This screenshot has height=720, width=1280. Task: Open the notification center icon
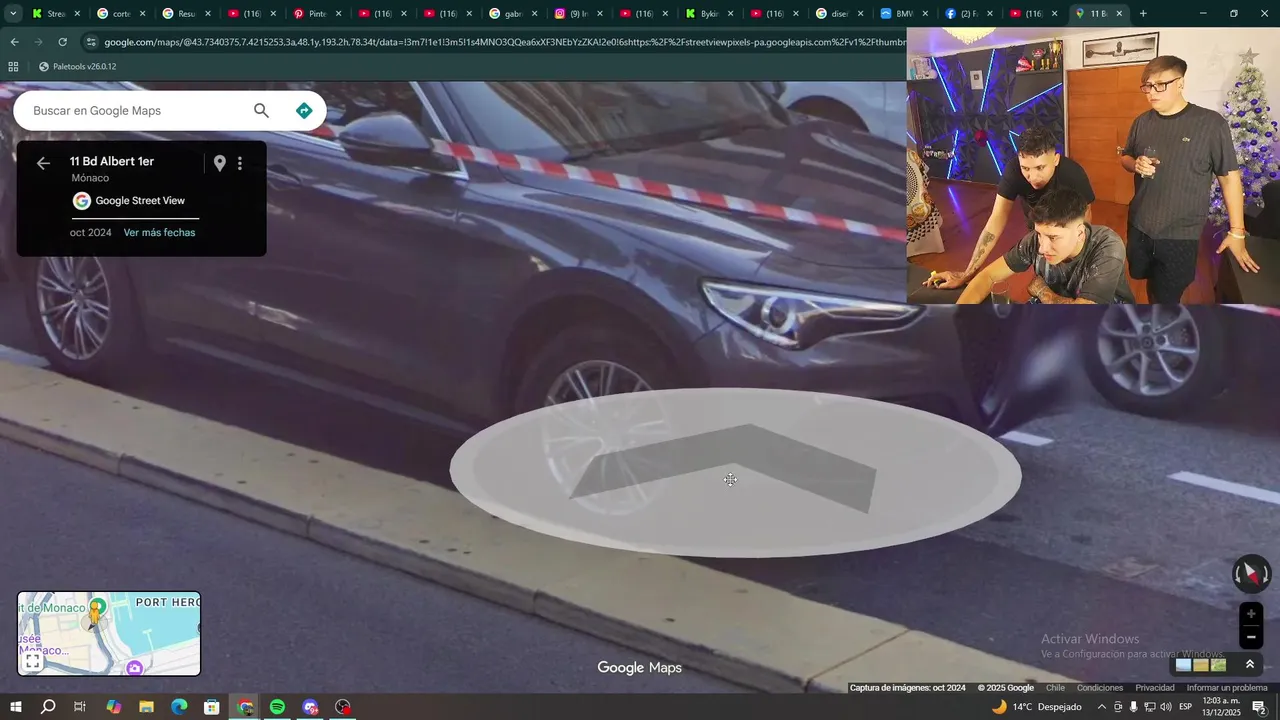click(1259, 707)
